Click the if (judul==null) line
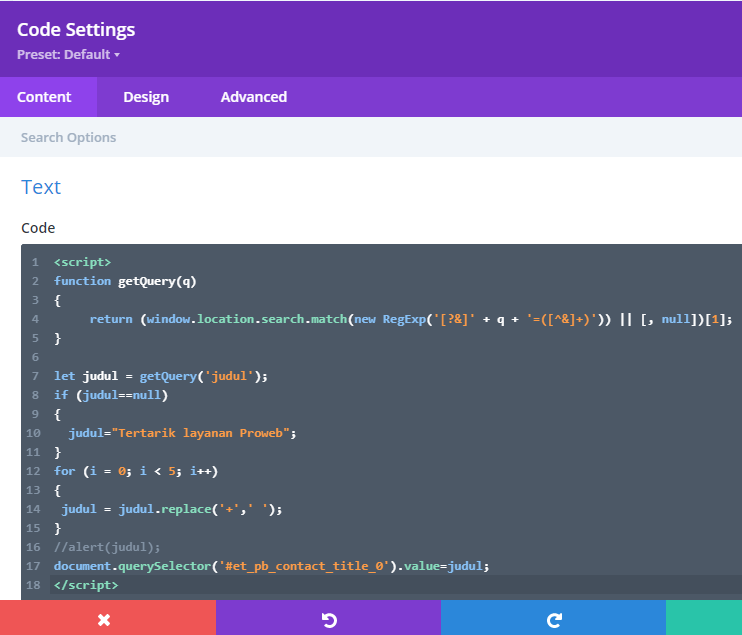This screenshot has width=742, height=635. 111,395
